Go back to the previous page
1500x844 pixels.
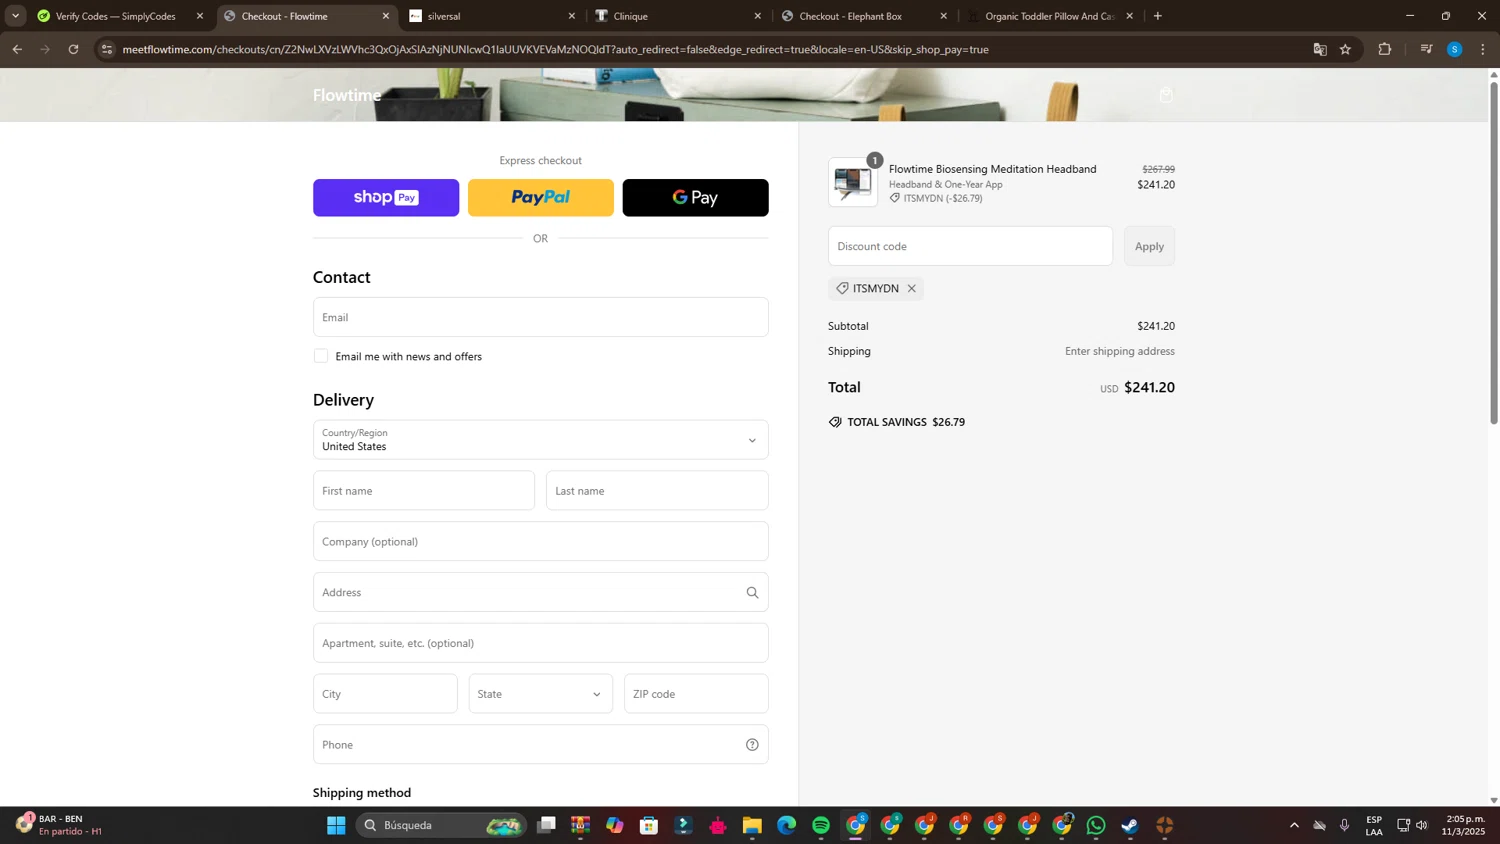point(17,49)
